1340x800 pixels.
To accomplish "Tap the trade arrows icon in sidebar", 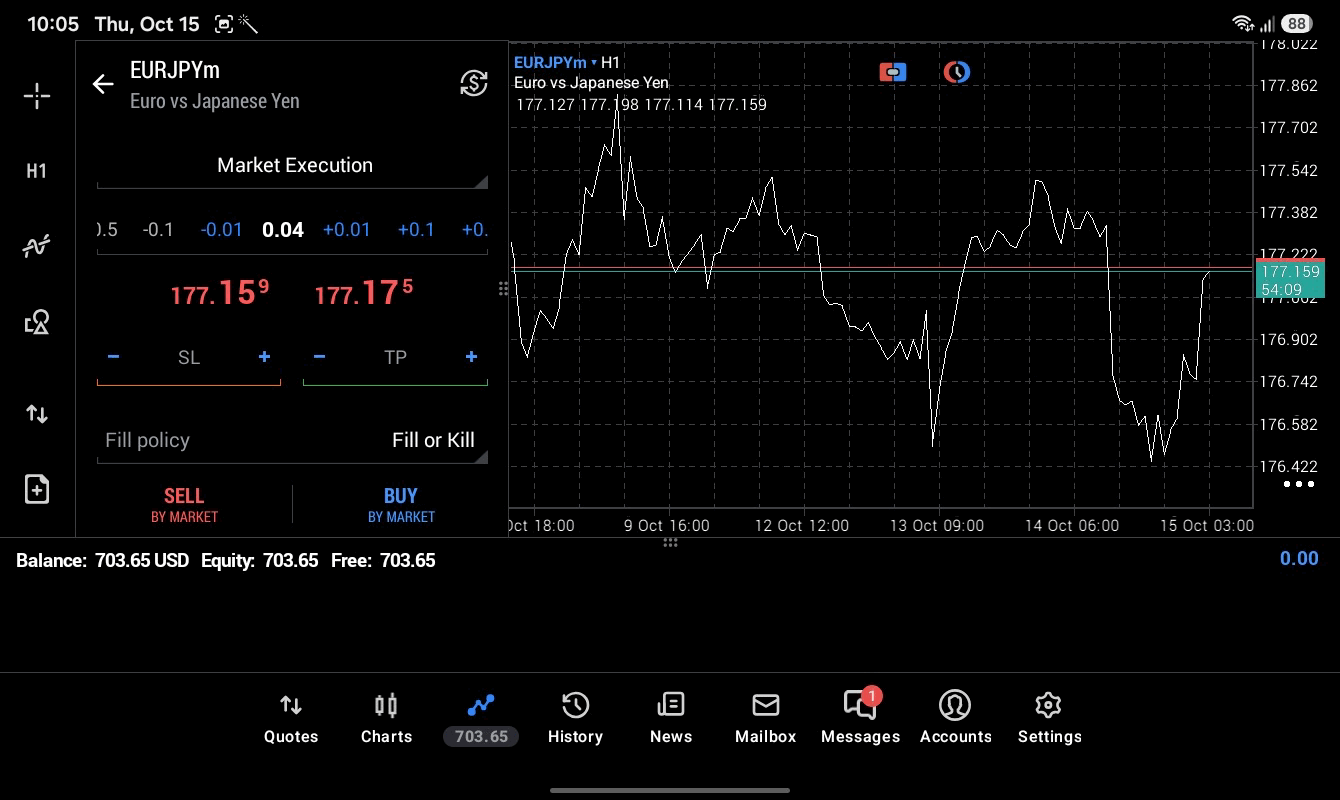I will pyautogui.click(x=37, y=413).
